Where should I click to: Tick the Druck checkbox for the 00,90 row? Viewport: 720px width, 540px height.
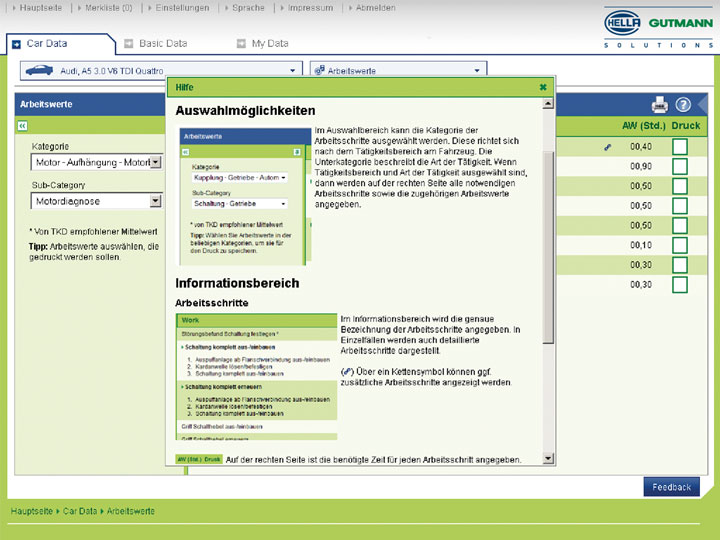click(x=680, y=166)
